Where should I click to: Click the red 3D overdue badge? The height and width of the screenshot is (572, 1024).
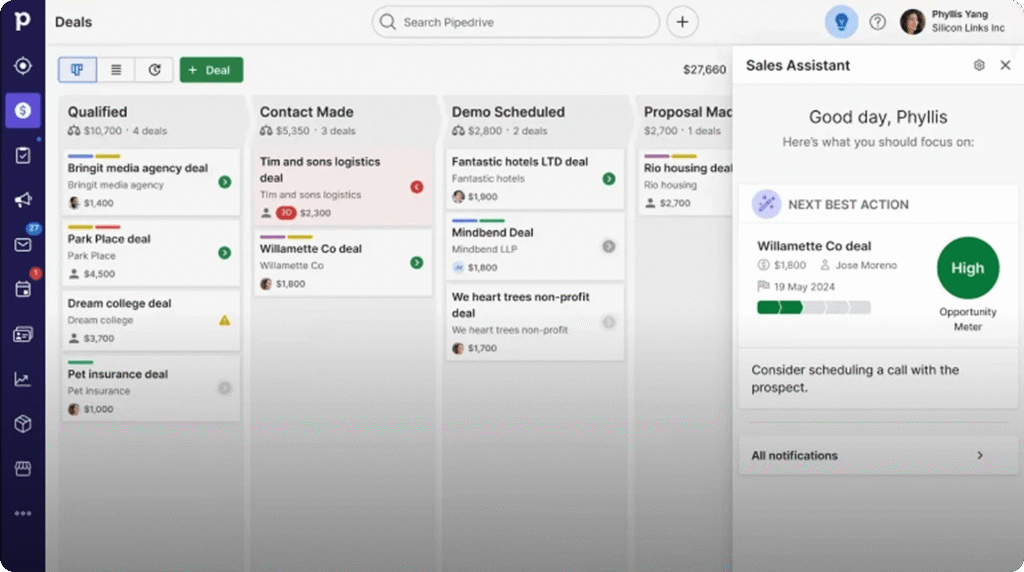pos(286,213)
